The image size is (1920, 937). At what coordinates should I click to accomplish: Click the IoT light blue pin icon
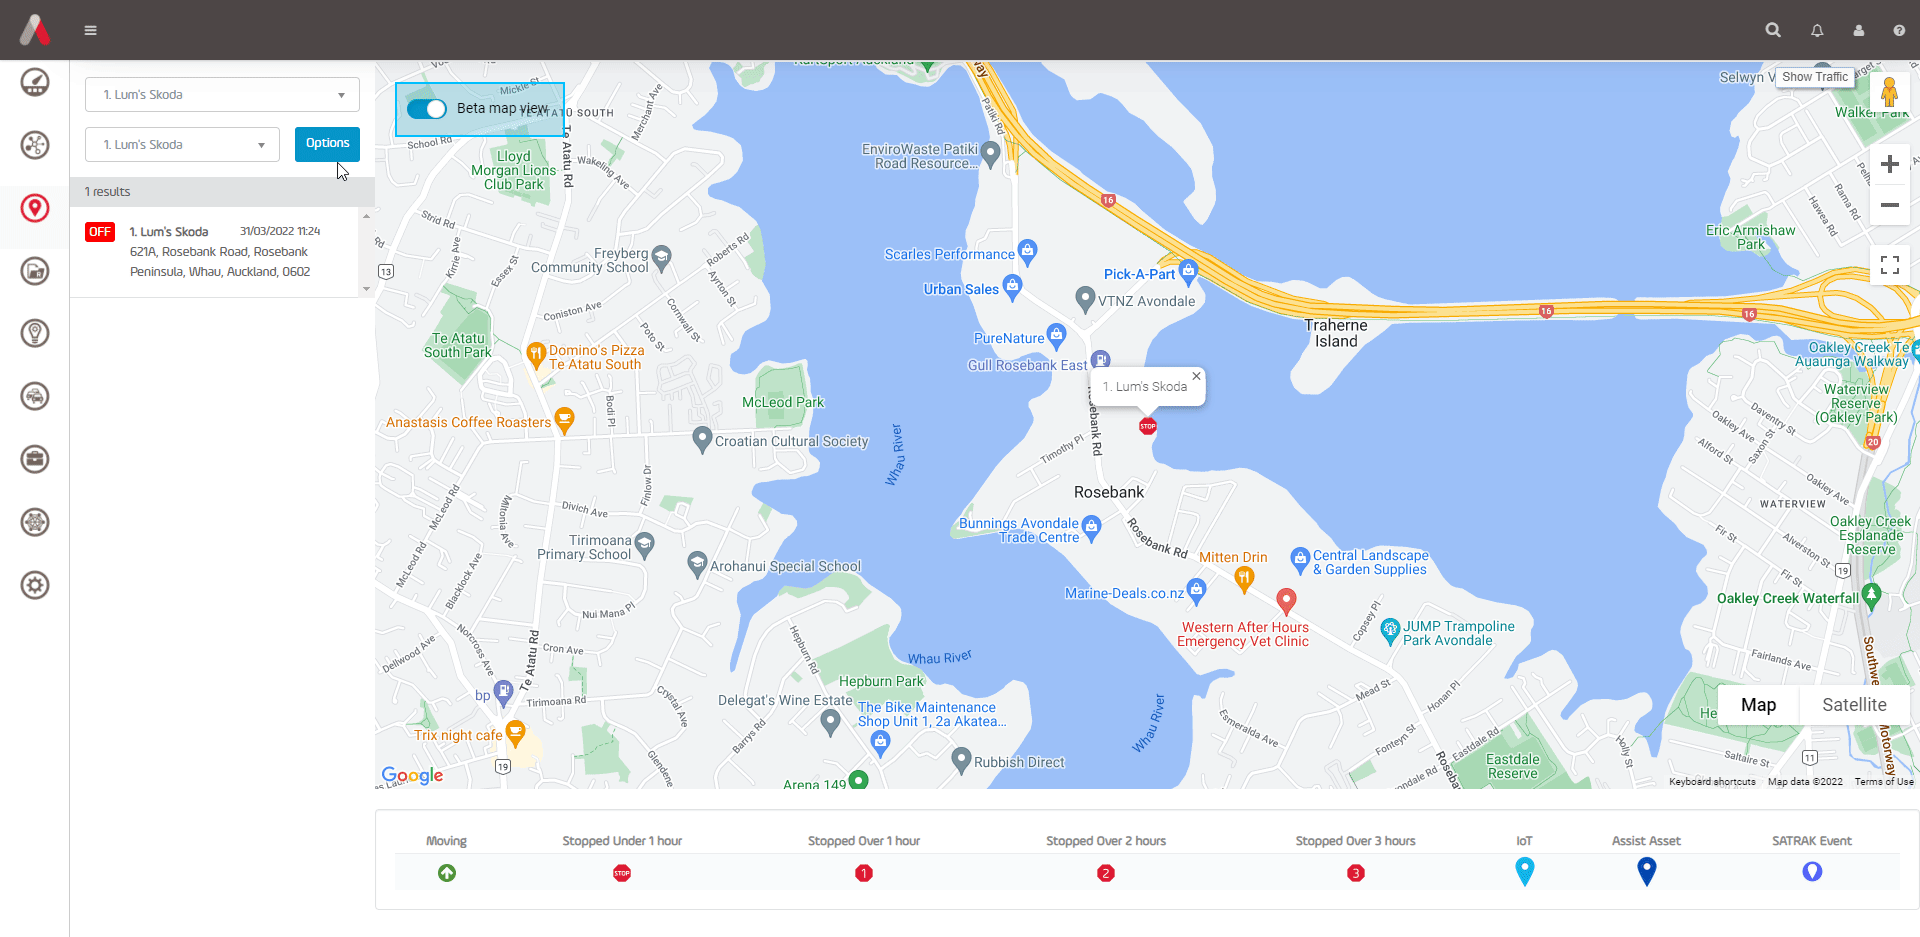tap(1525, 872)
